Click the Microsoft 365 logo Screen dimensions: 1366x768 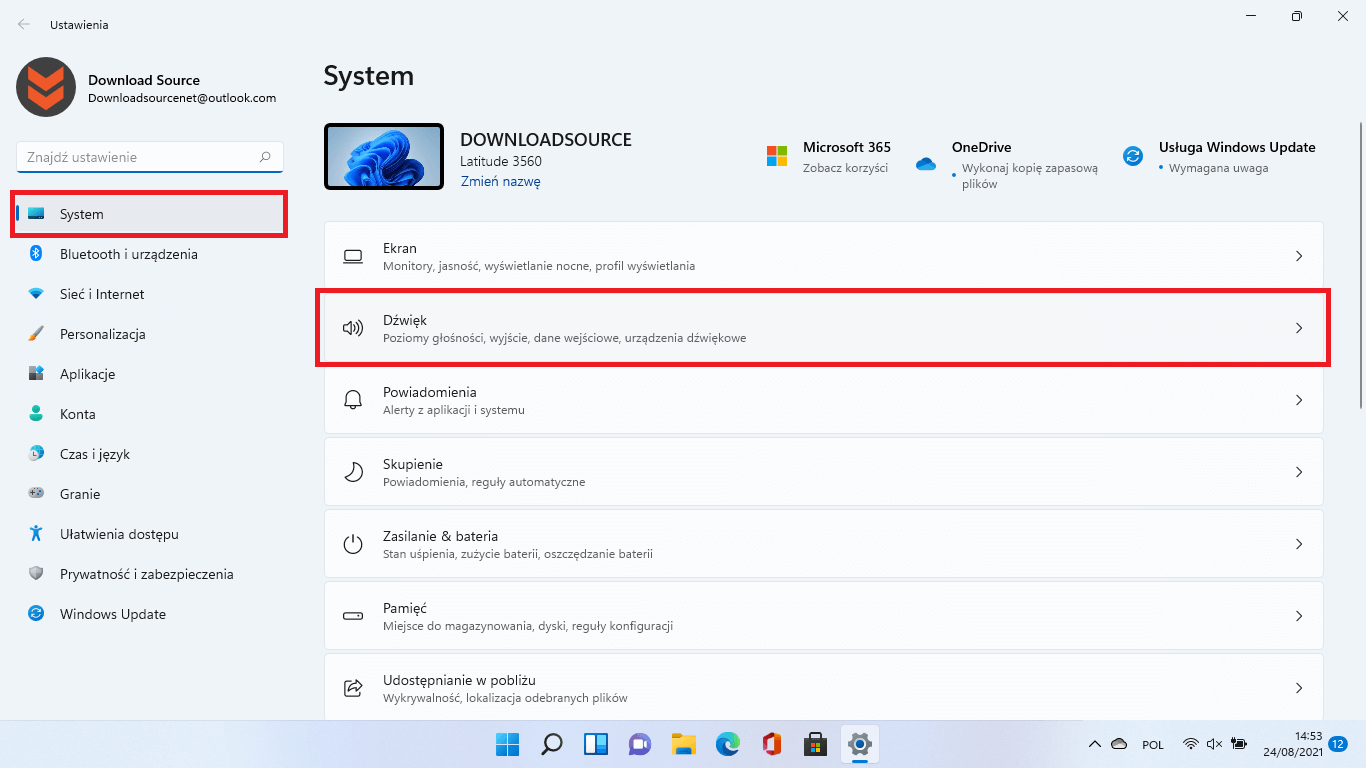tap(777, 156)
